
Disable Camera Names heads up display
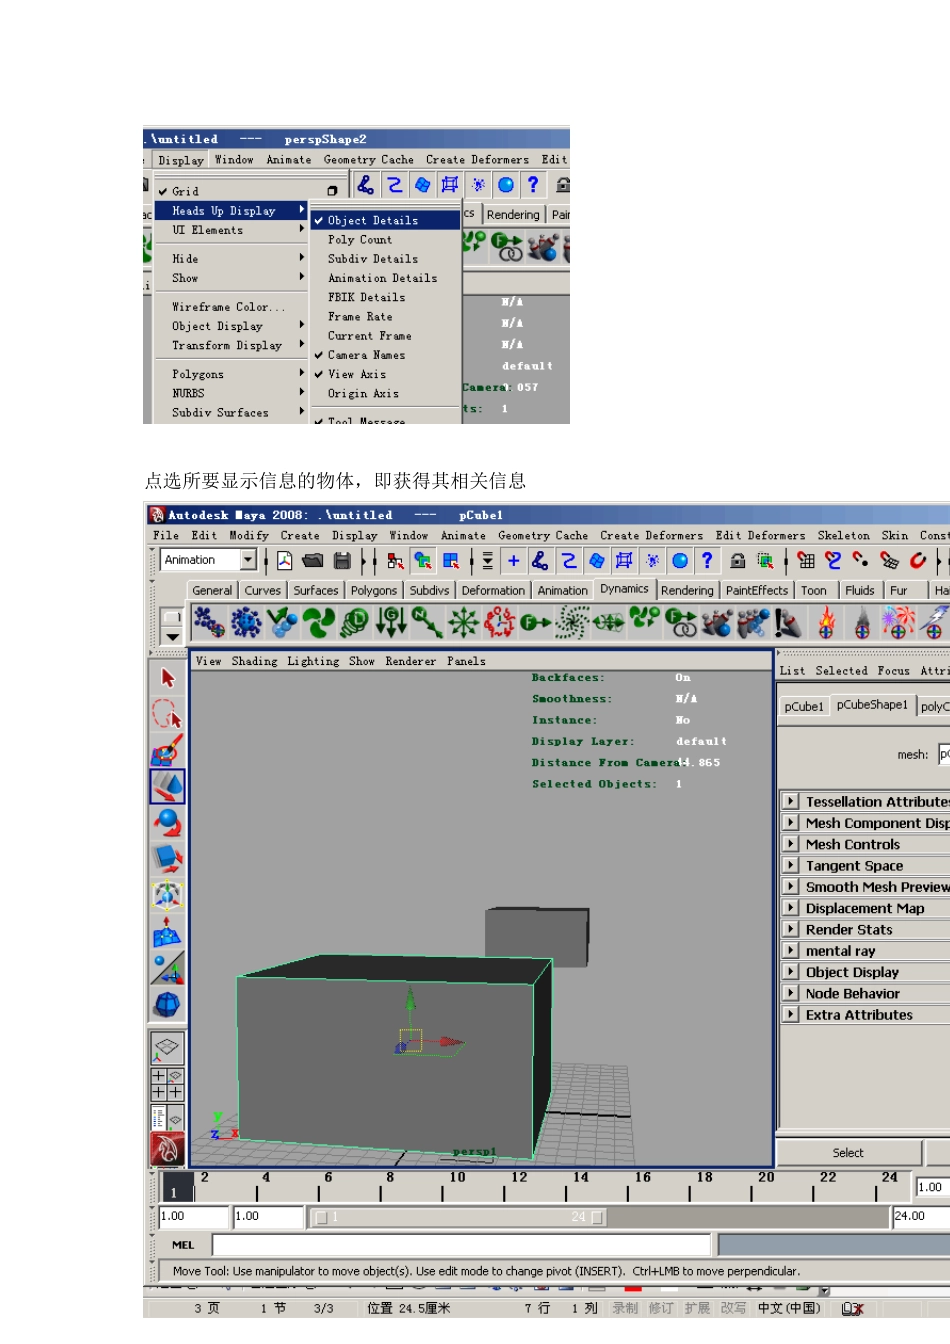tap(366, 355)
